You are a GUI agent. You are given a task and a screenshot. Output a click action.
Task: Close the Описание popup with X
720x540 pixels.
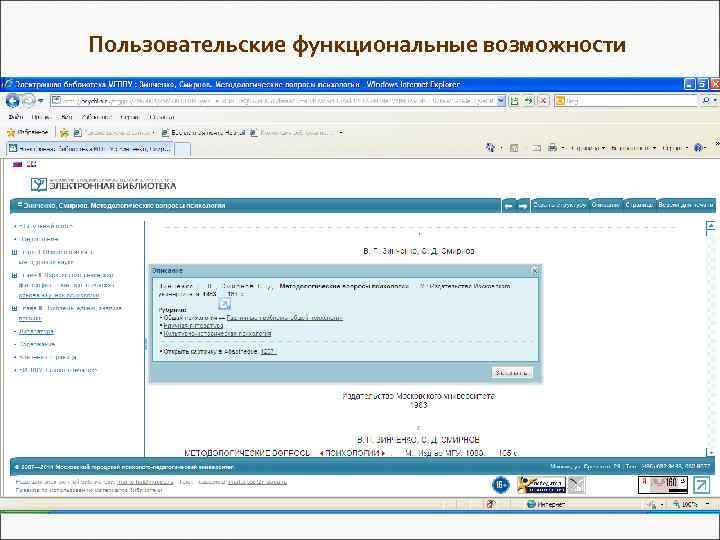tap(535, 271)
